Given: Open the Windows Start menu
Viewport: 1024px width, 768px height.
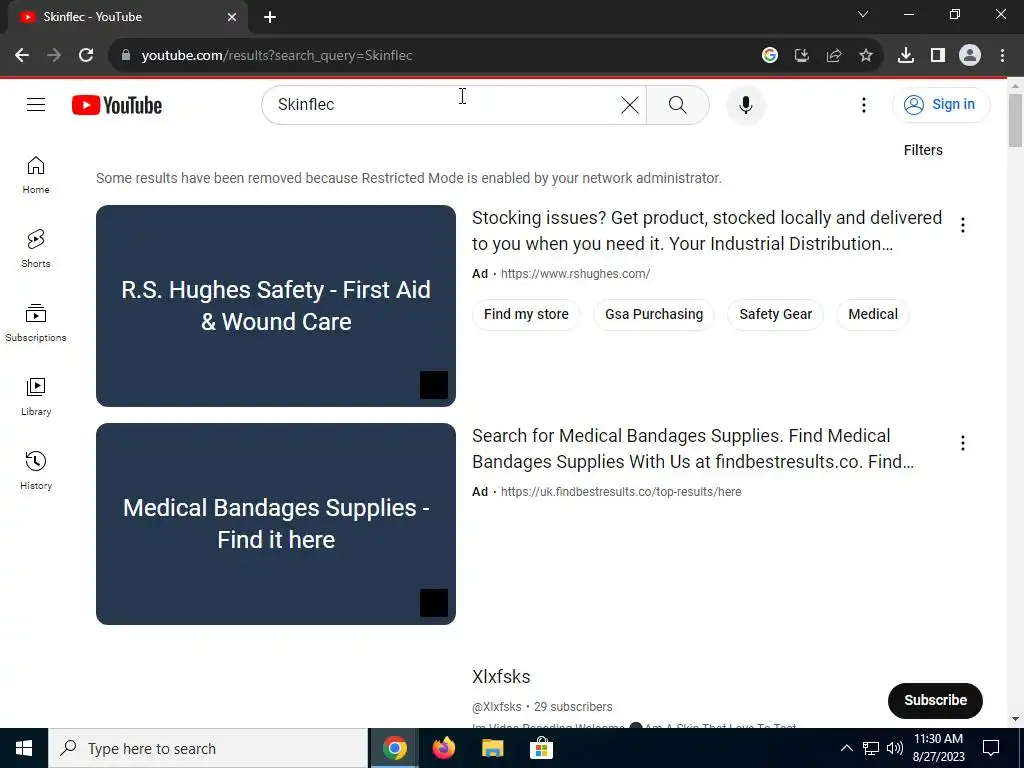Looking at the screenshot, I should [24, 748].
